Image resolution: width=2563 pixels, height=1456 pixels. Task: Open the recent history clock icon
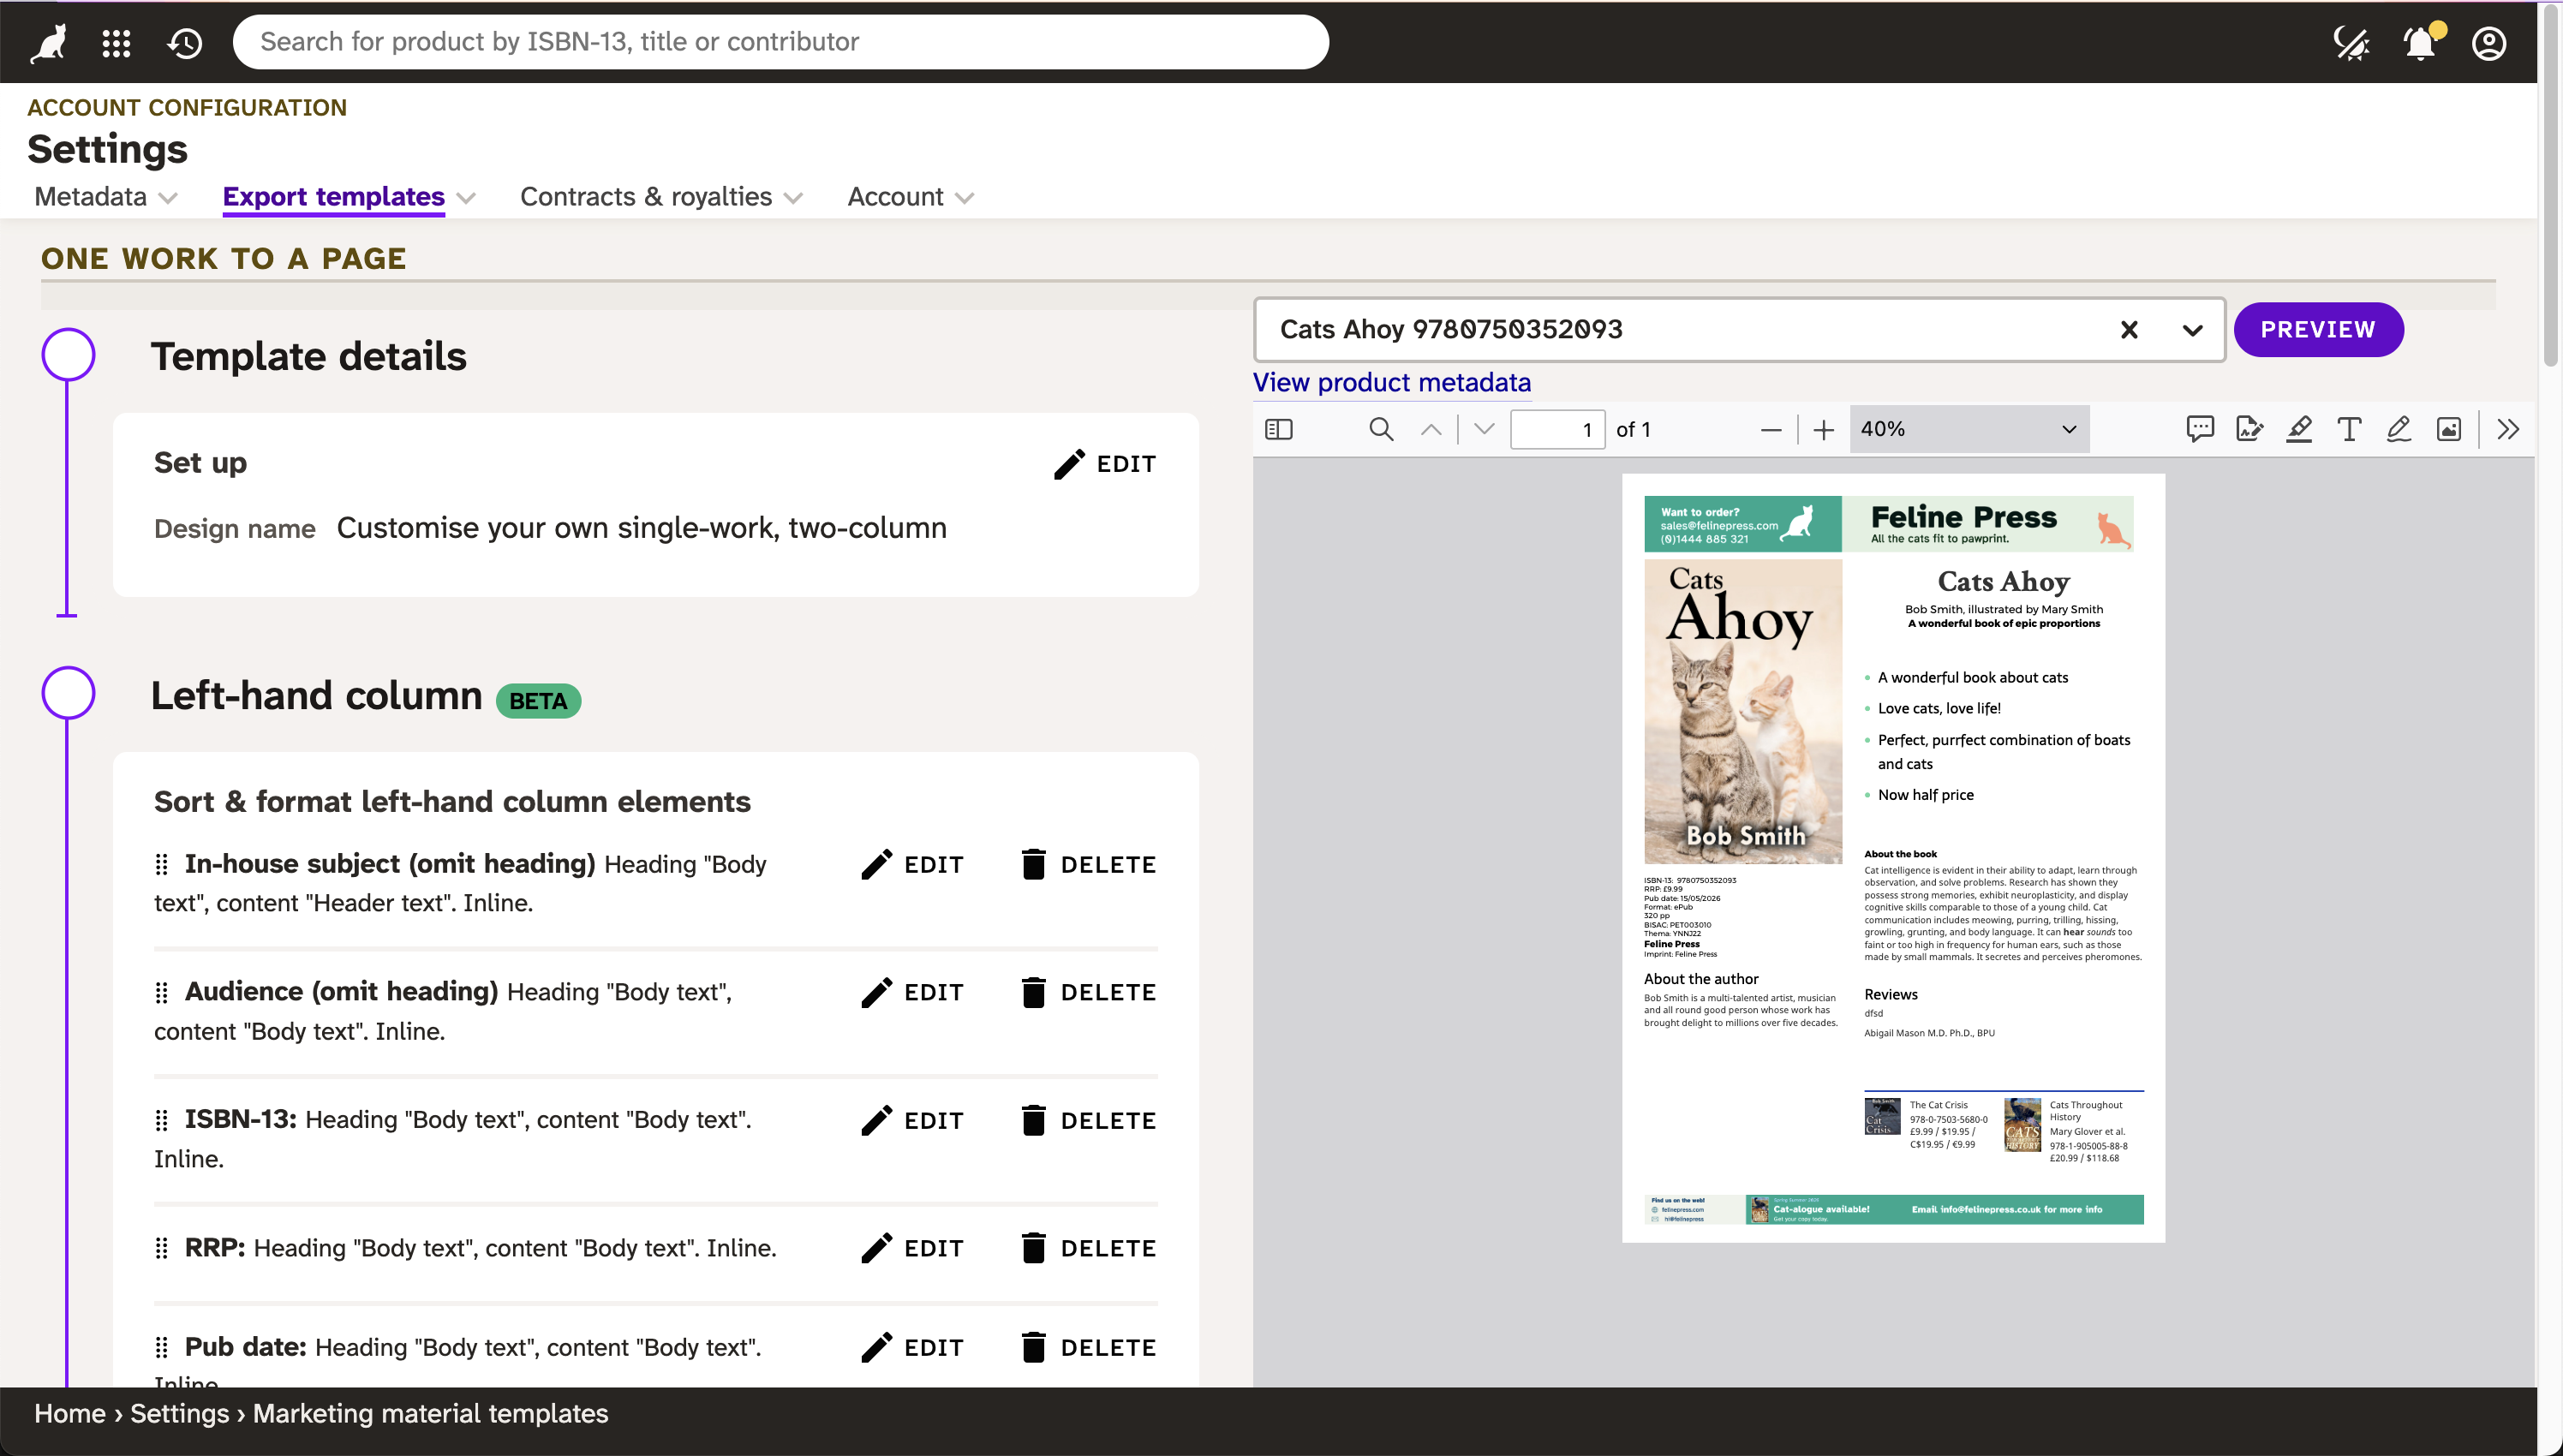(185, 42)
